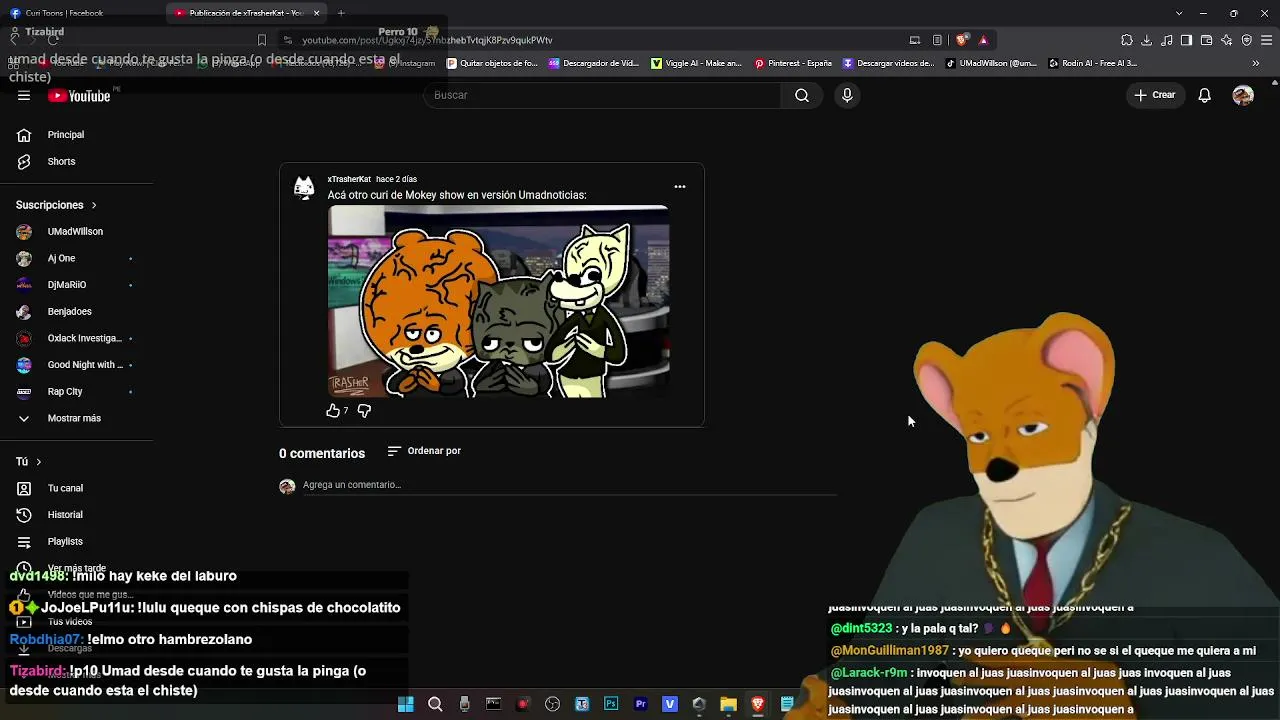Open the Ordenar por sort dropdown
Viewport: 1280px width, 720px height.
(x=424, y=451)
